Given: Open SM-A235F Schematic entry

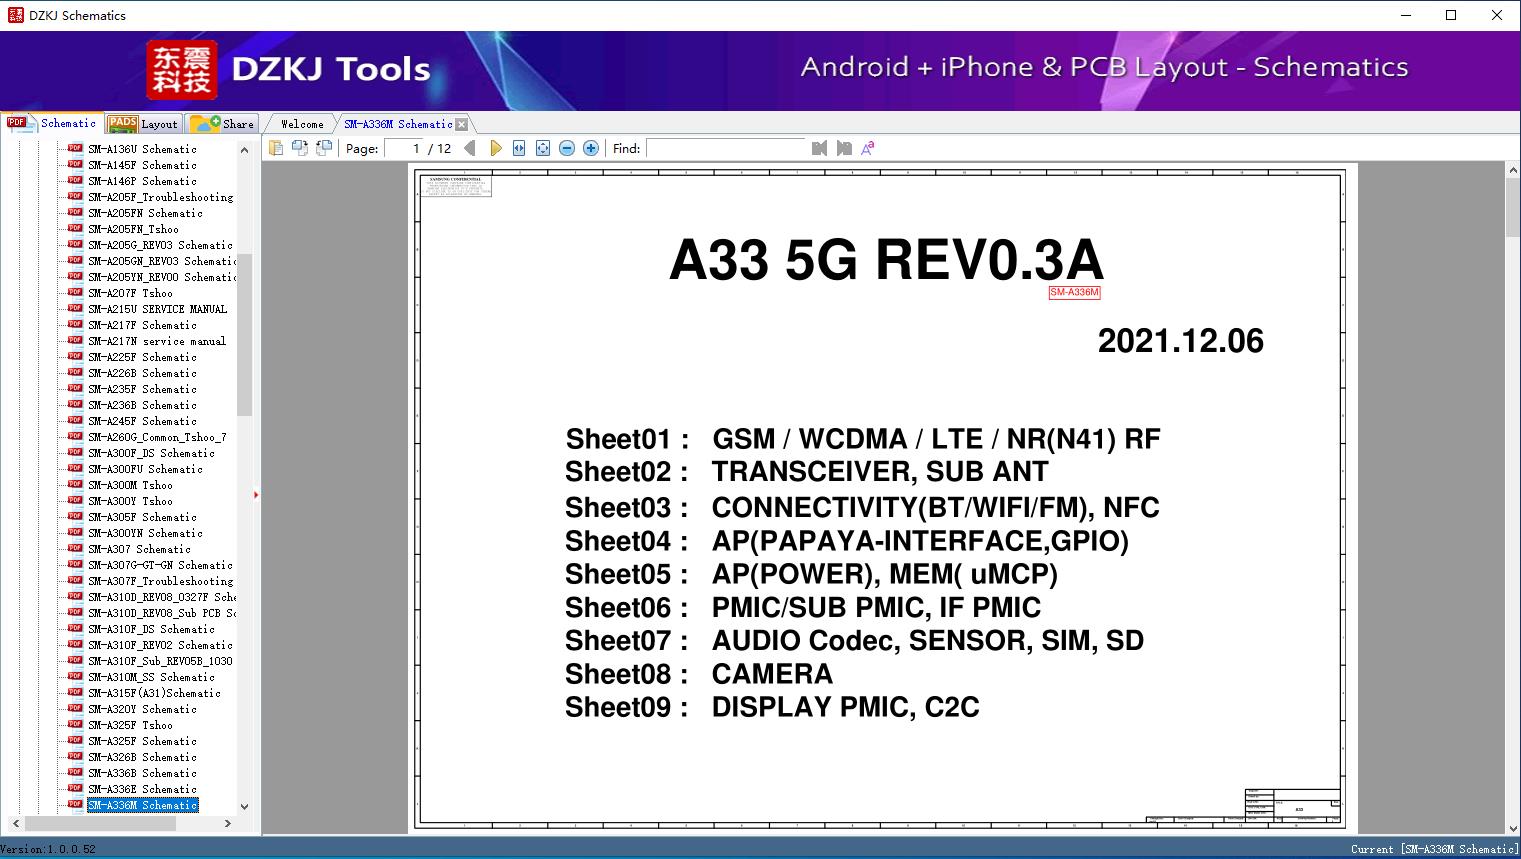Looking at the screenshot, I should (x=142, y=389).
